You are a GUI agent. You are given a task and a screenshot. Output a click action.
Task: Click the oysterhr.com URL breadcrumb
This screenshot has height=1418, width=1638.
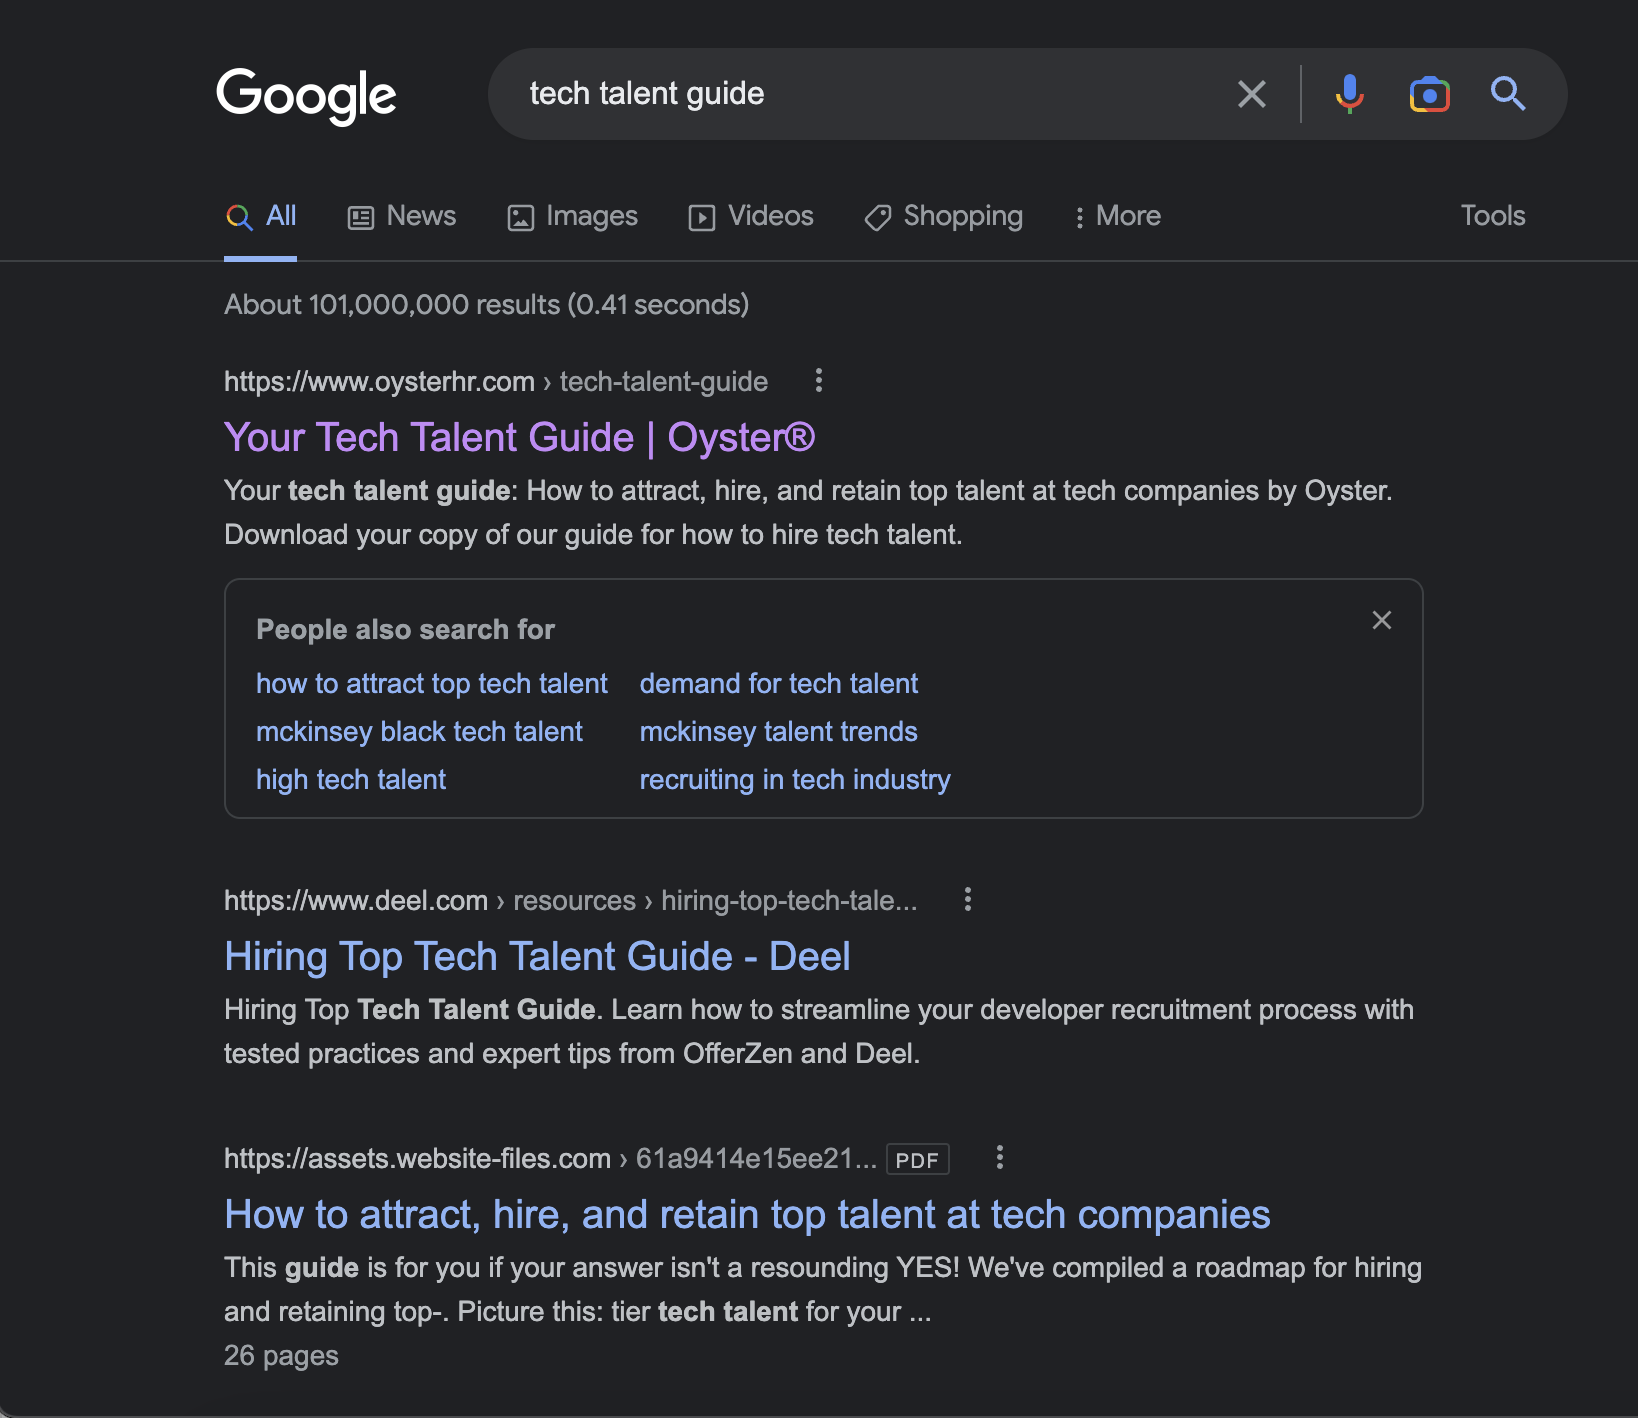coord(496,381)
